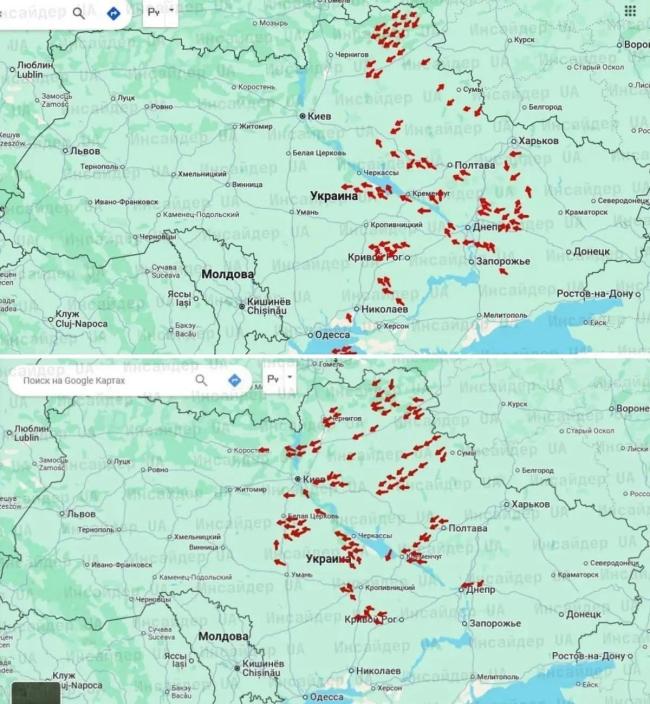Viewport: 650px width, 704px height.
Task: Select 'Клуж Cluj-Napoca' in the upper map
Action: 81,319
